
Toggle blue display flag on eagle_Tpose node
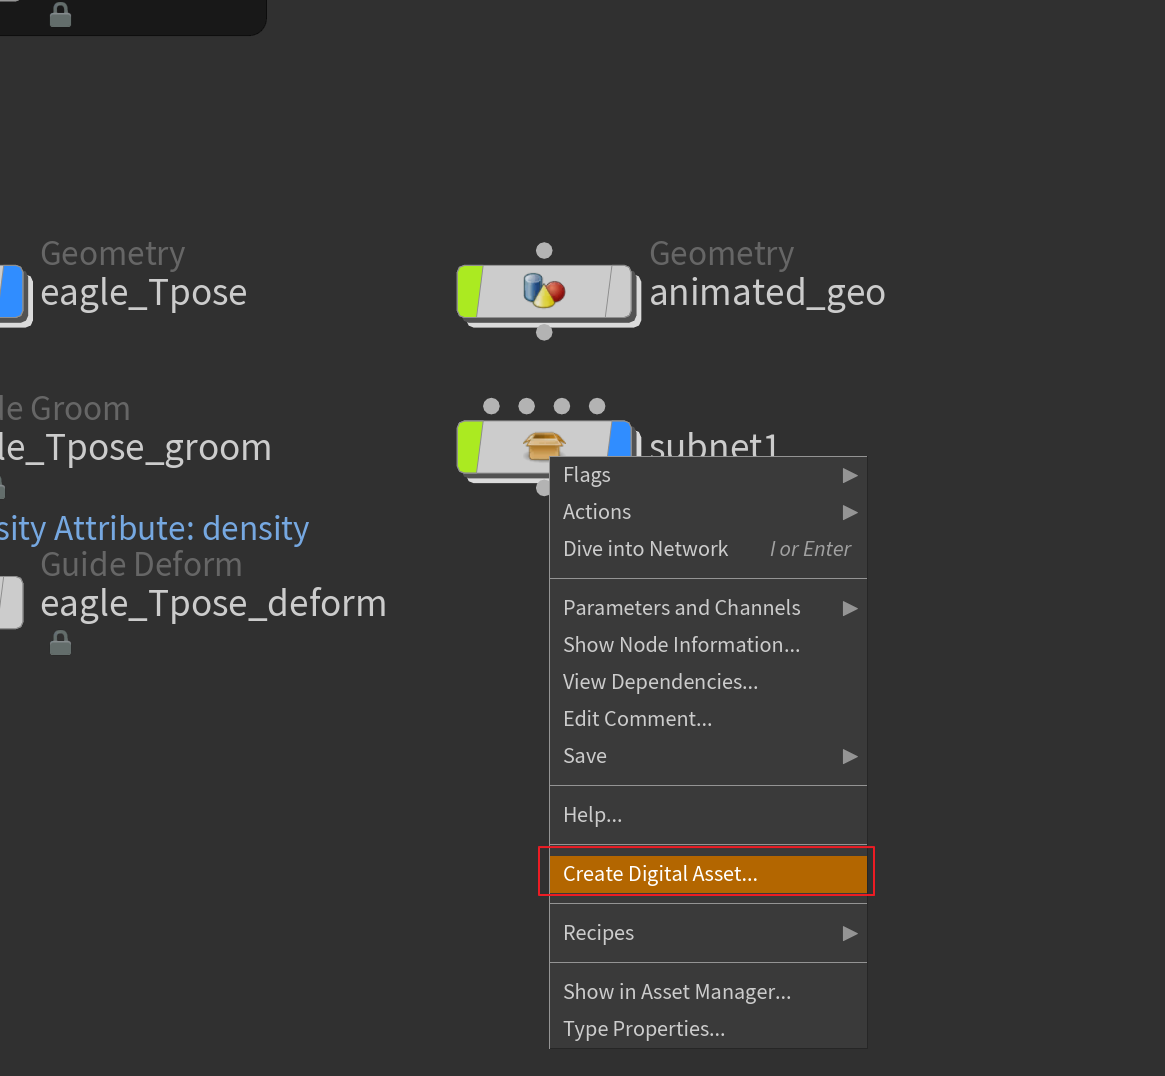[x=12, y=291]
